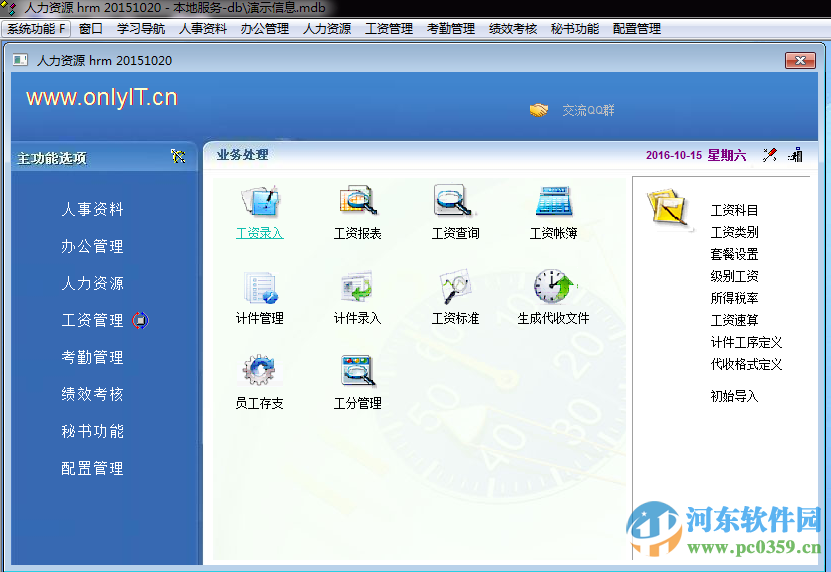
Task: Open the 系统功能 F menu
Action: 36,29
